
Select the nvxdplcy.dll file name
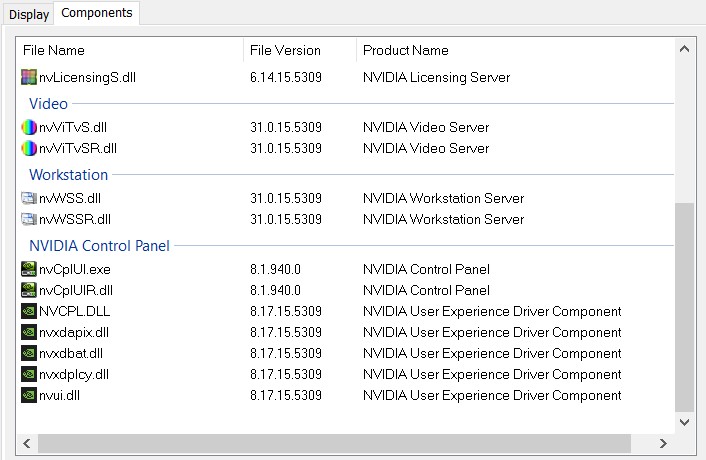(74, 374)
